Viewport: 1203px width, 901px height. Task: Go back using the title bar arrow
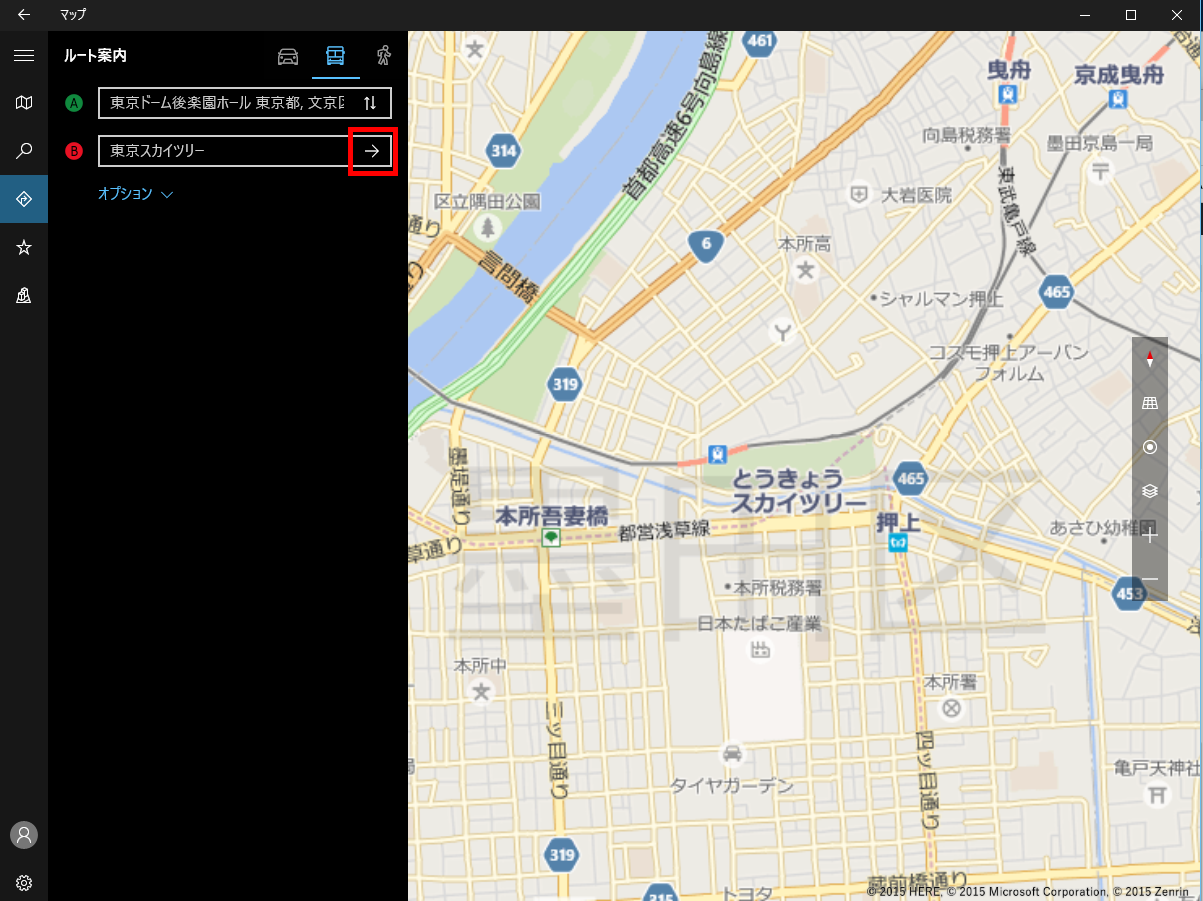tap(24, 15)
